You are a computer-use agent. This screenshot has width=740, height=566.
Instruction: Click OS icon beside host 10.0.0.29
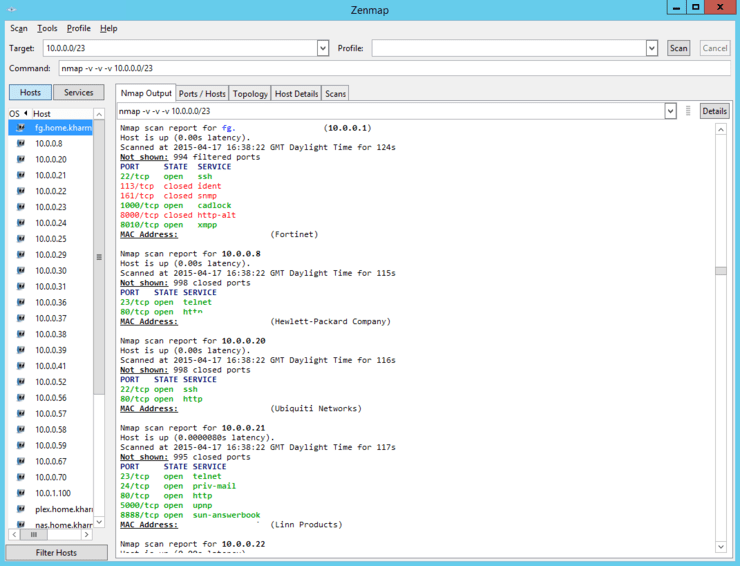click(21, 254)
